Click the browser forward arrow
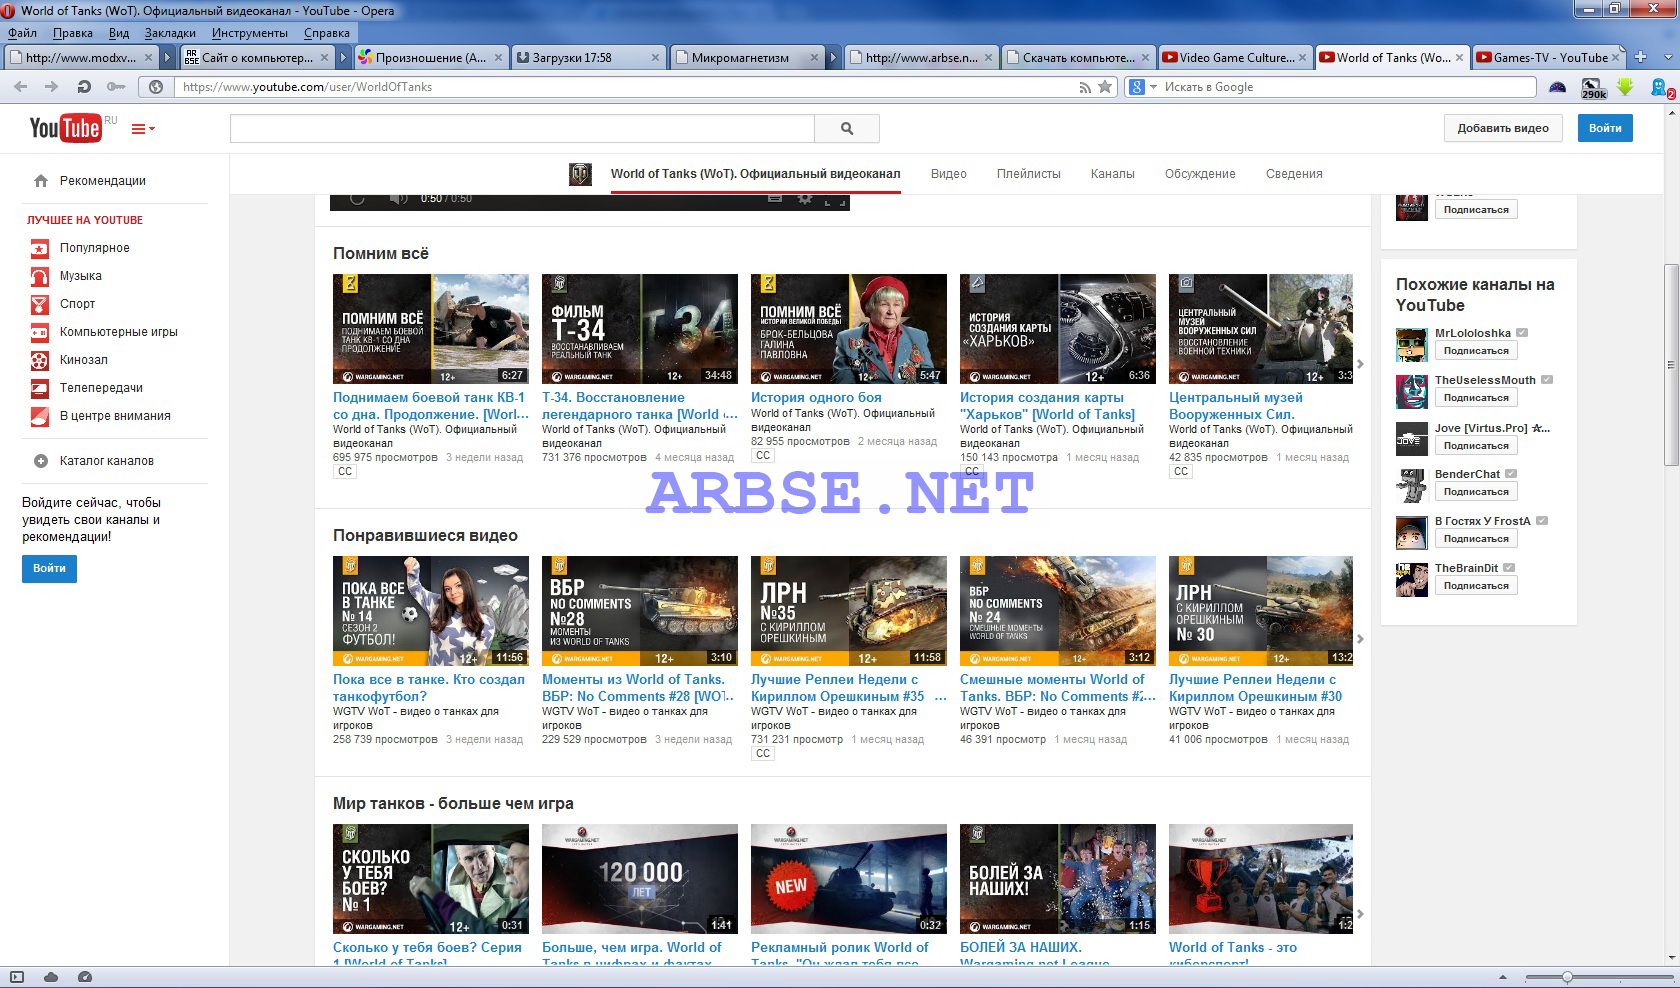Screen dimensions: 1680x988 click(51, 87)
